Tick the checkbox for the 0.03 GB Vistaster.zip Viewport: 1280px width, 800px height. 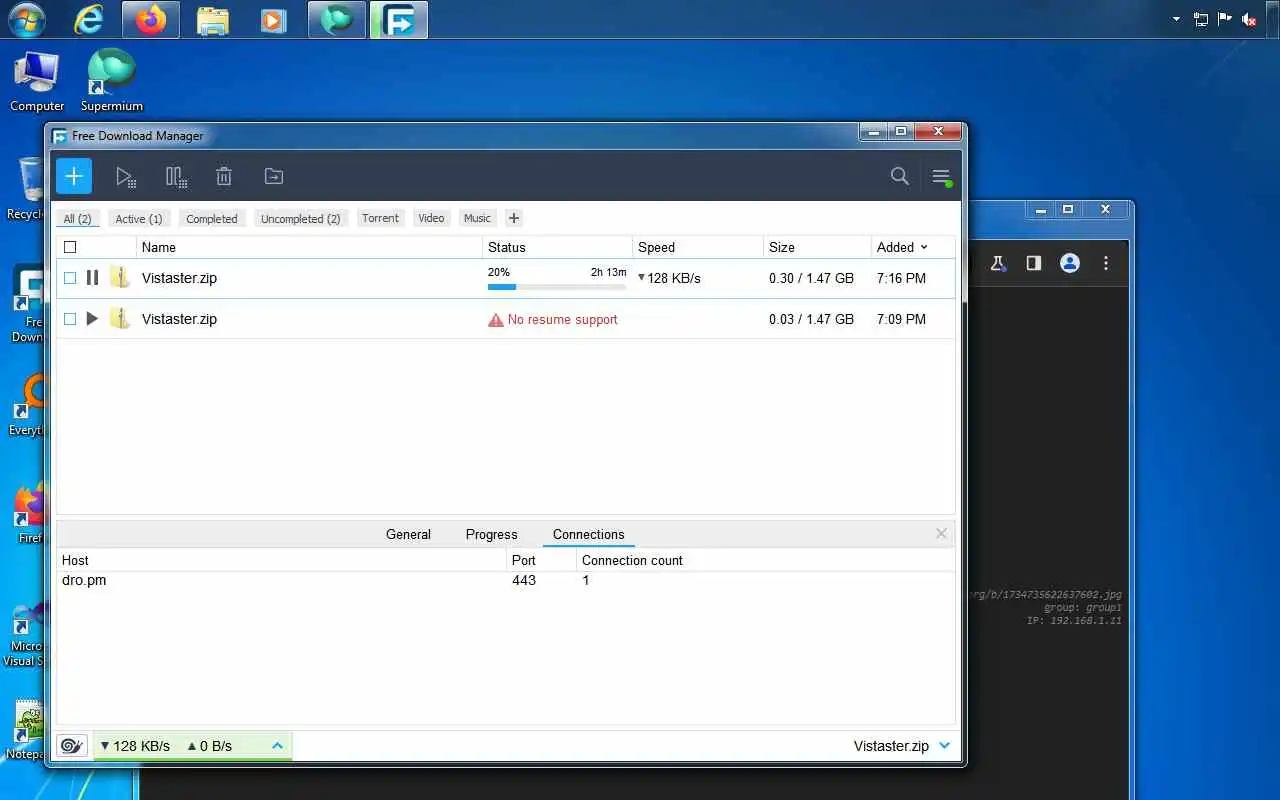[x=70, y=319]
